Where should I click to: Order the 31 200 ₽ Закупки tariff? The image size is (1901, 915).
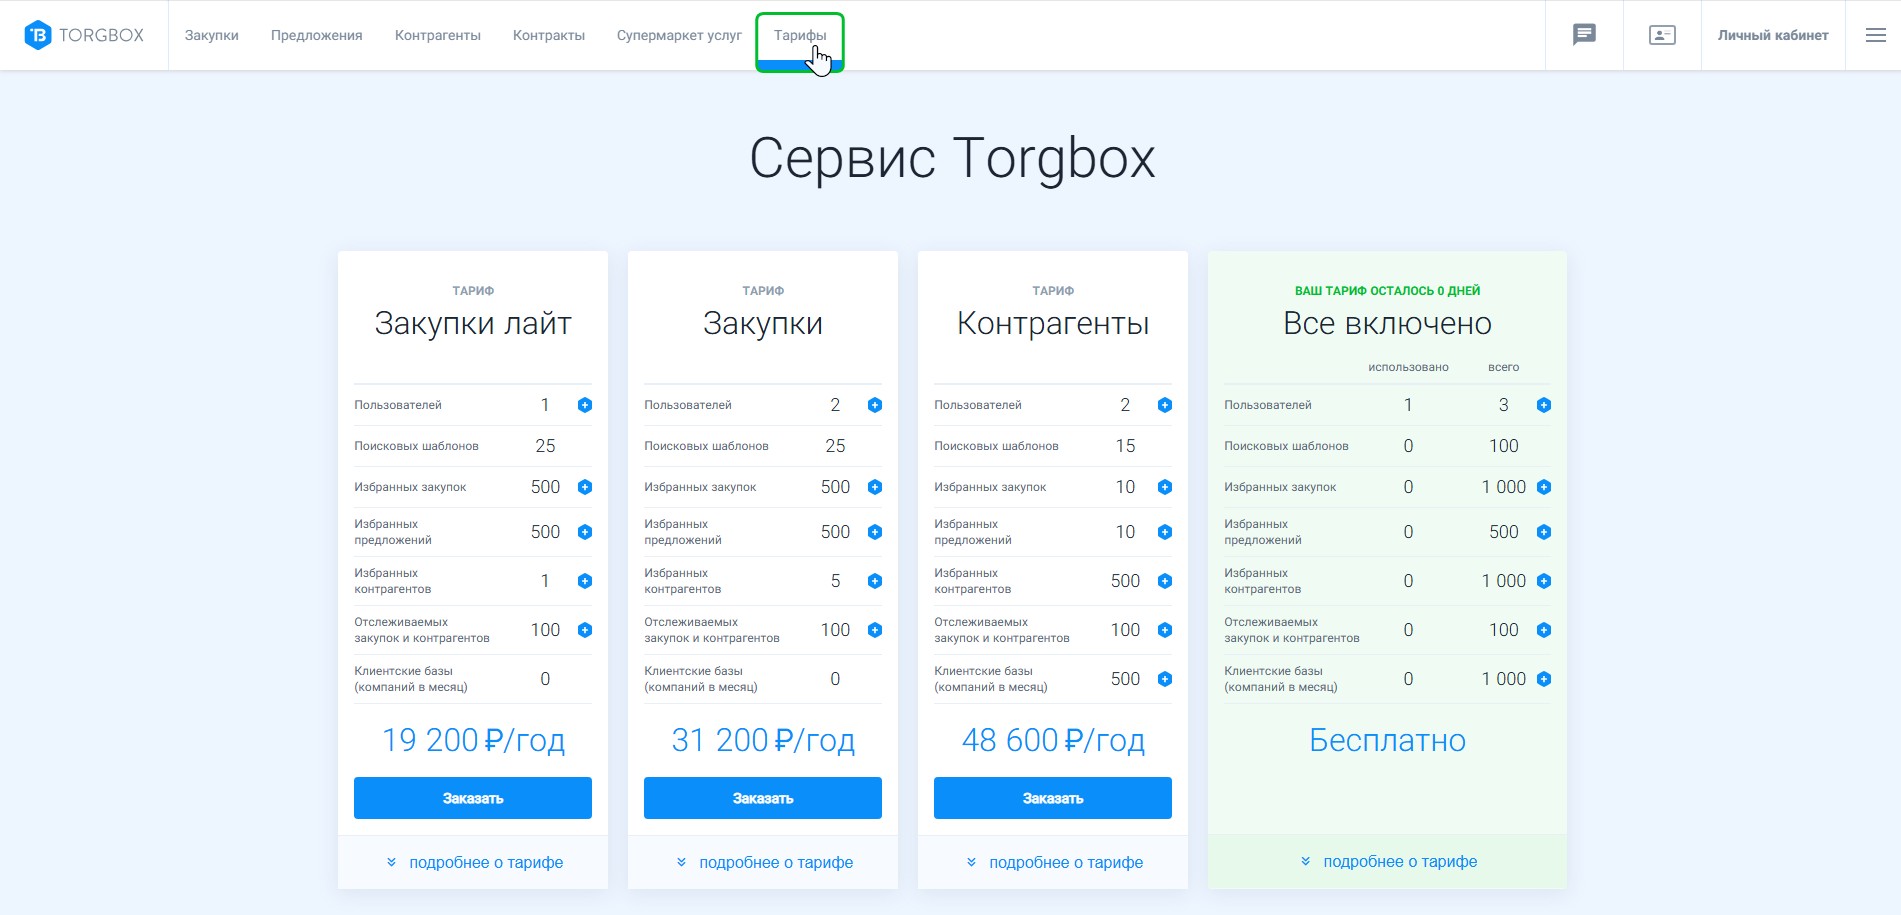(763, 798)
